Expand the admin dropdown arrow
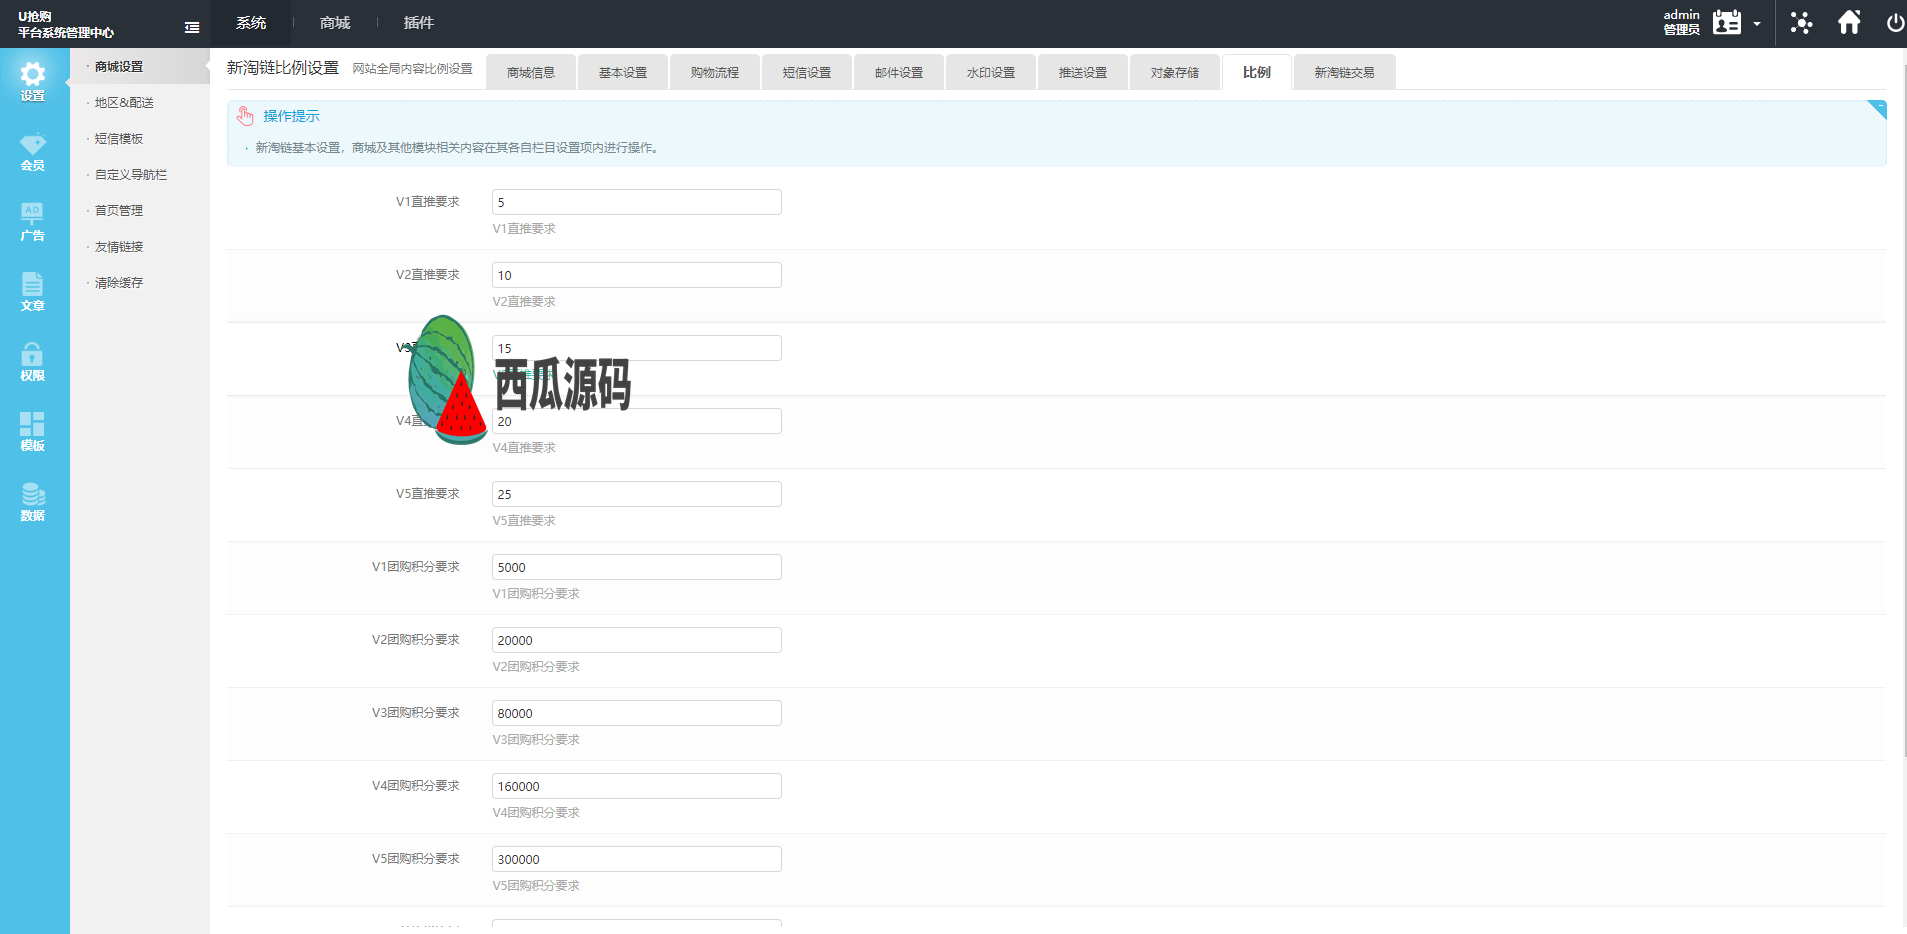The width and height of the screenshot is (1907, 934). (1757, 24)
